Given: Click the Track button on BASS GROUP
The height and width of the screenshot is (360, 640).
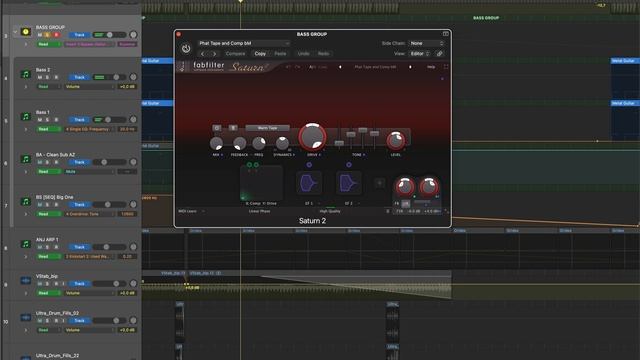Looking at the screenshot, I should point(80,35).
